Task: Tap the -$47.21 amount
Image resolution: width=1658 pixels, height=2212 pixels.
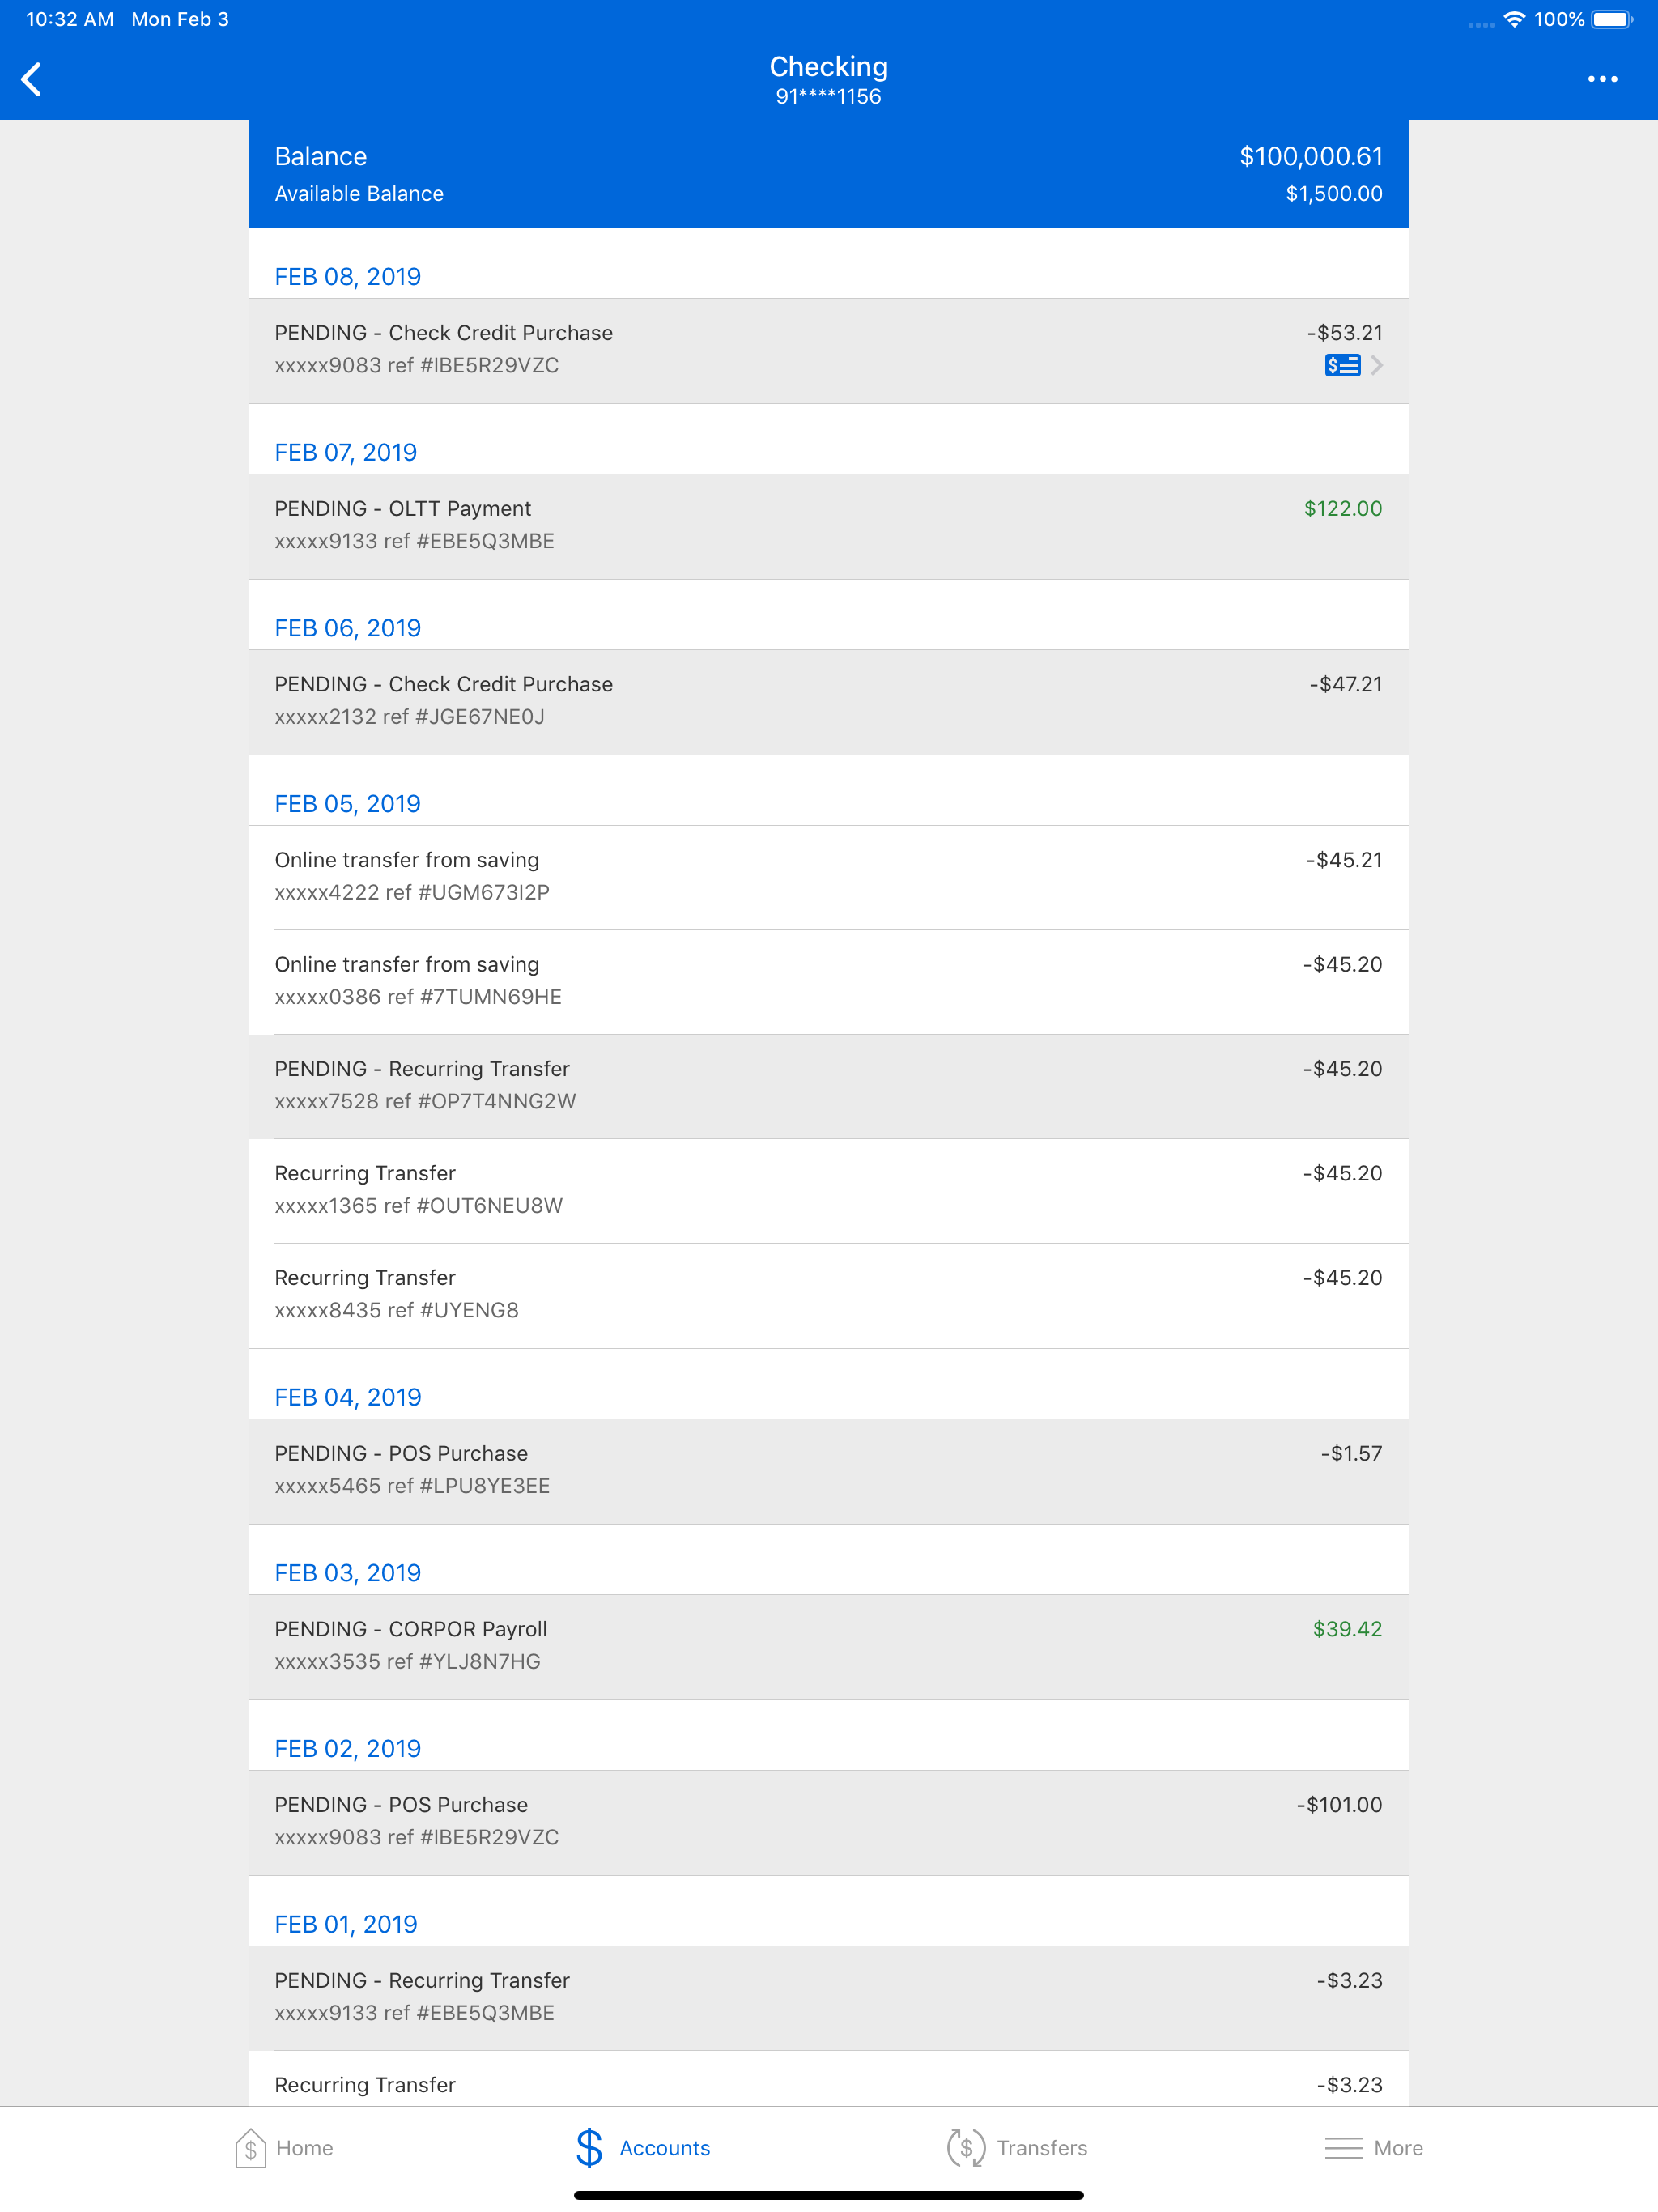Action: click(x=1346, y=685)
